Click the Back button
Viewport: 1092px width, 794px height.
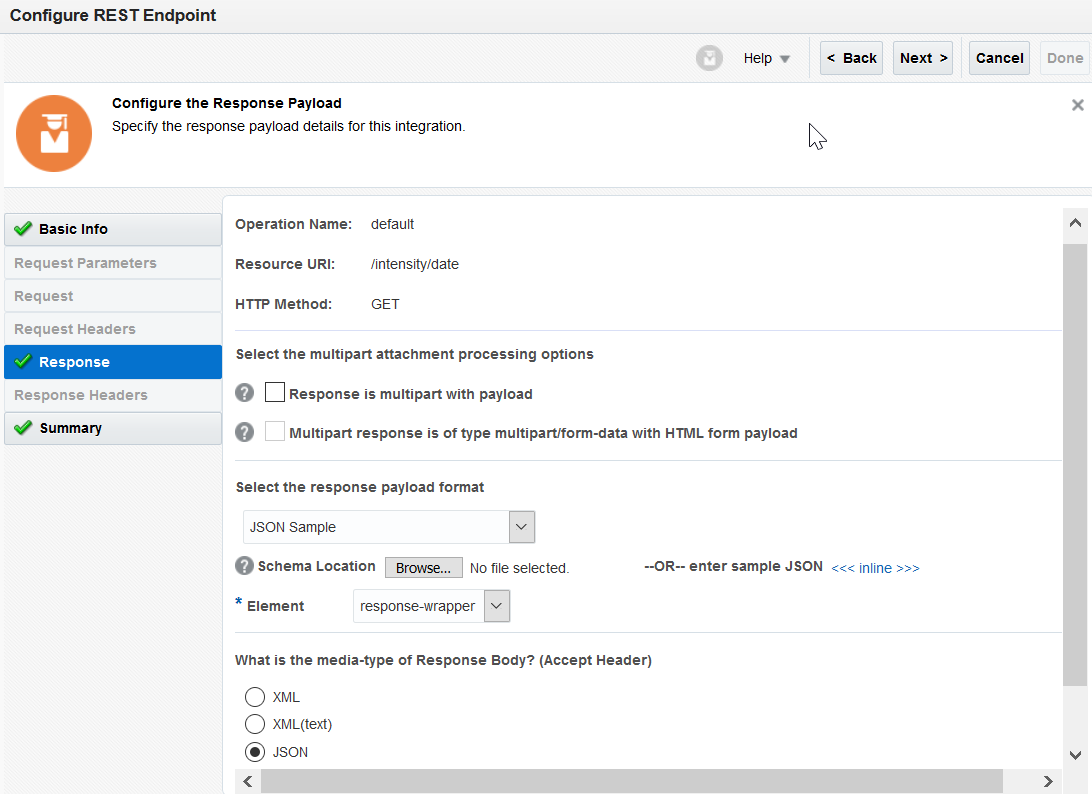point(851,58)
